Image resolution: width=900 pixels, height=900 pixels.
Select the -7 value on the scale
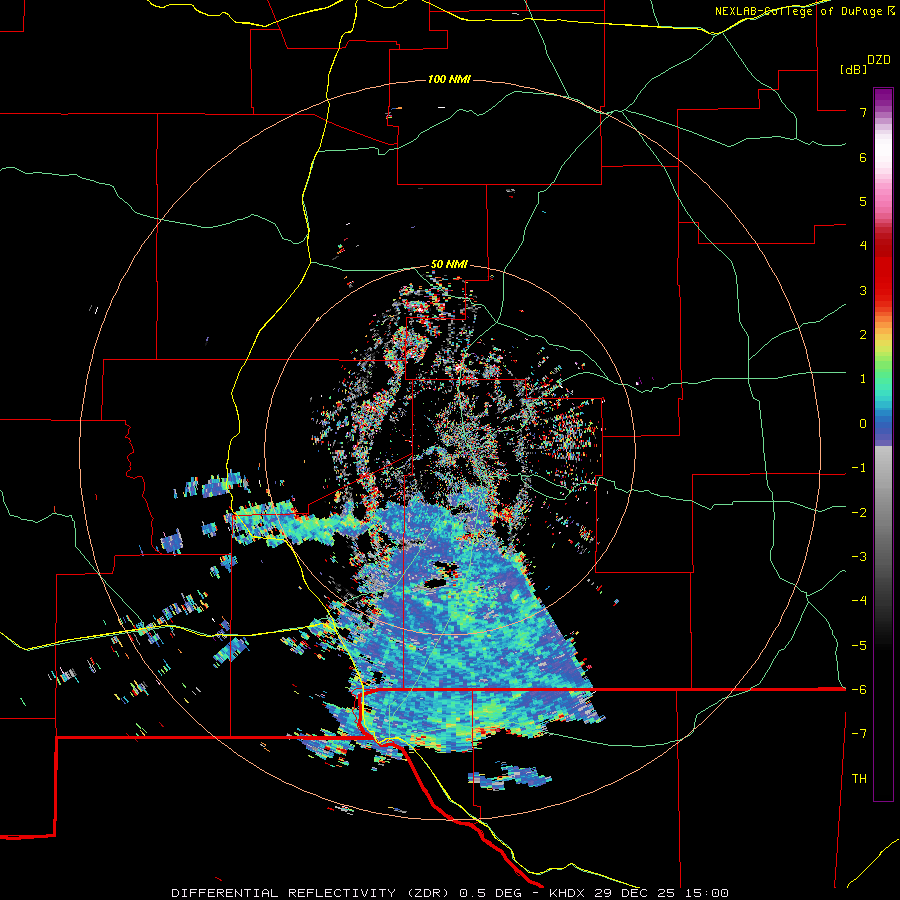point(859,734)
